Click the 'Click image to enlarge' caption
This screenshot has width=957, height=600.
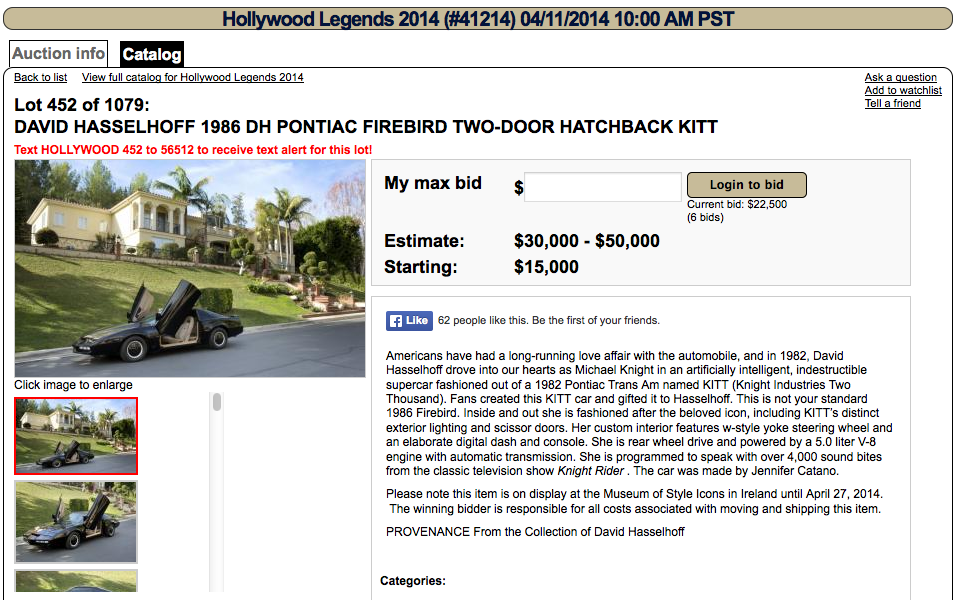[x=73, y=385]
